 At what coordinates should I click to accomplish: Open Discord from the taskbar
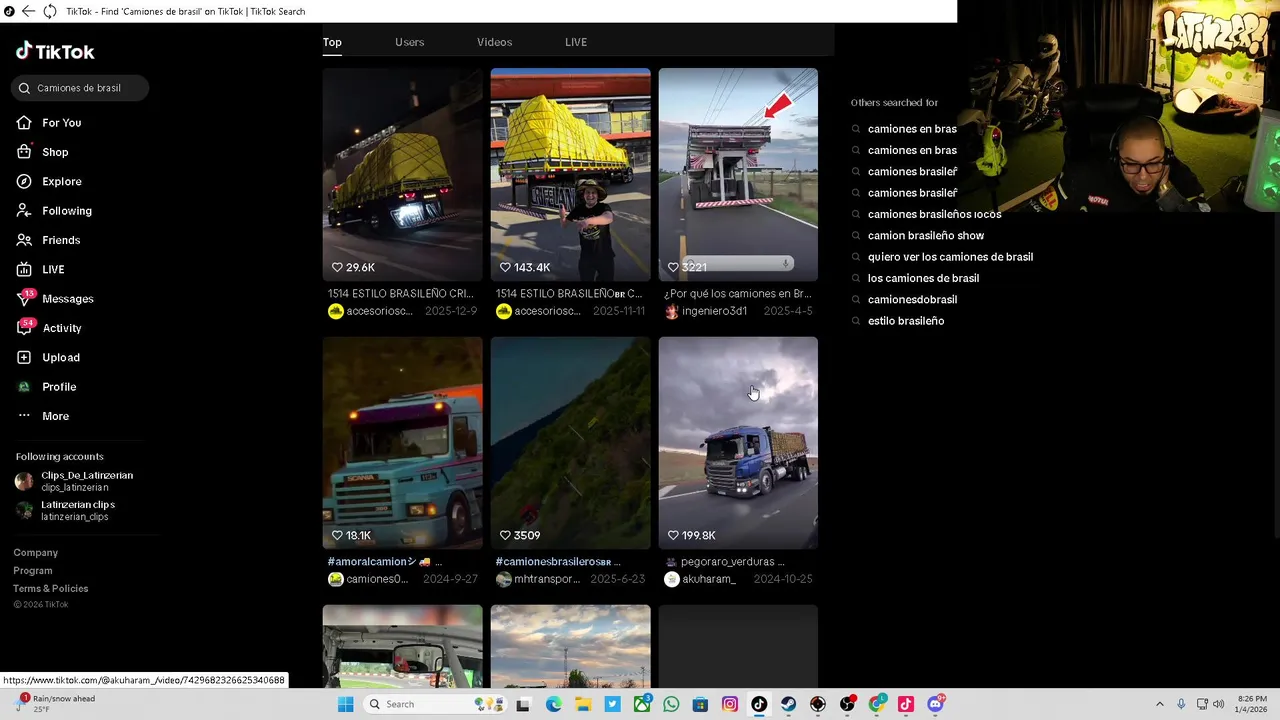[935, 704]
